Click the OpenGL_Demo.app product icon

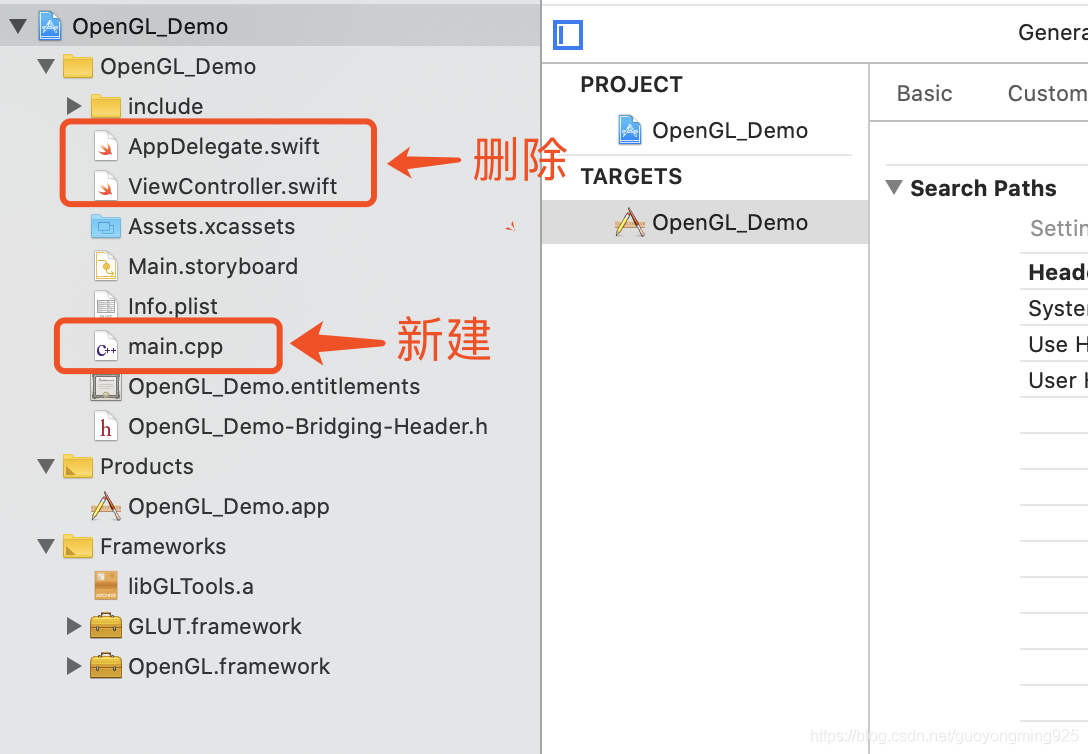tap(105, 507)
